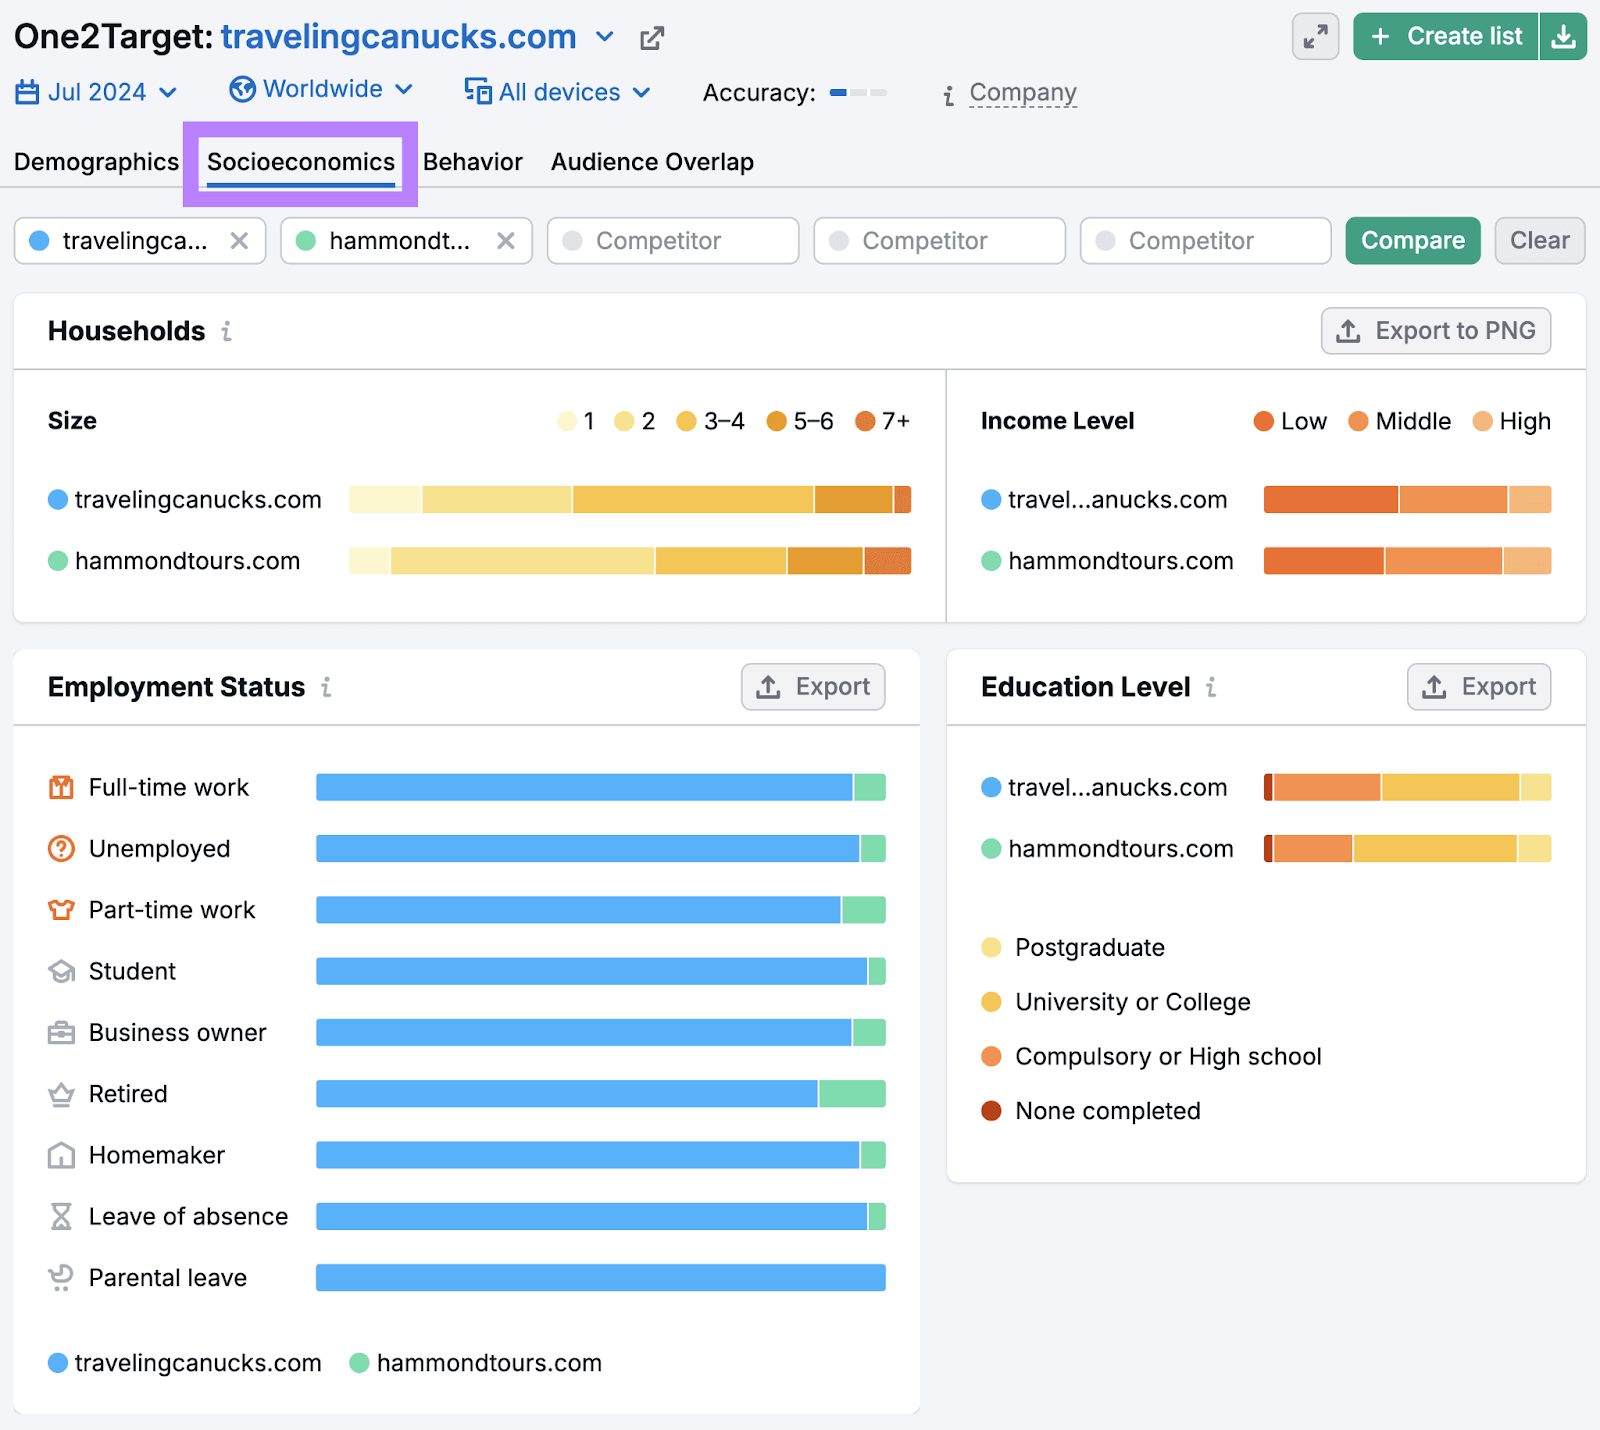Viewport: 1600px width, 1430px height.
Task: Click the devices icon next to All devices
Action: point(478,91)
